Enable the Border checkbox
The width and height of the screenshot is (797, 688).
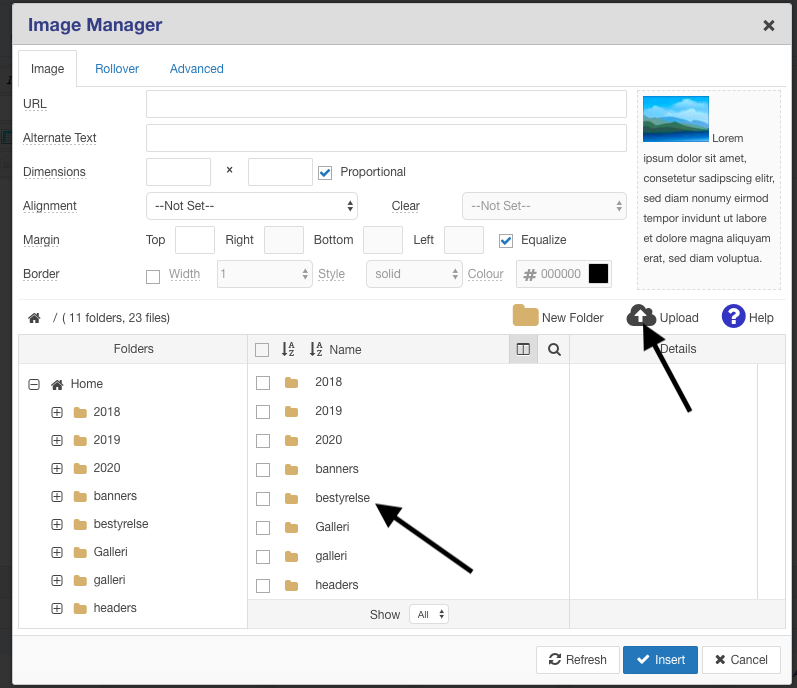click(153, 275)
